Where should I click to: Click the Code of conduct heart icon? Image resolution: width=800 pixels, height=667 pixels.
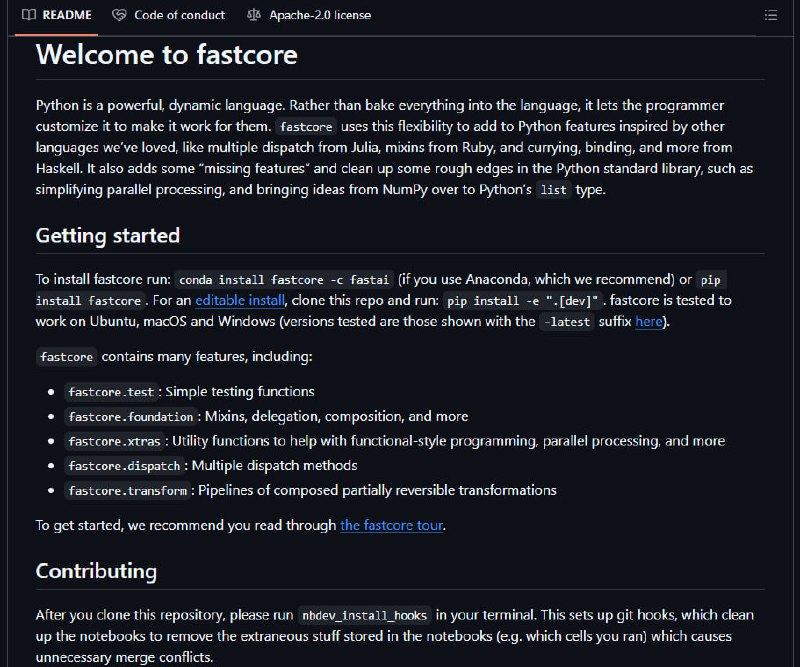[119, 15]
